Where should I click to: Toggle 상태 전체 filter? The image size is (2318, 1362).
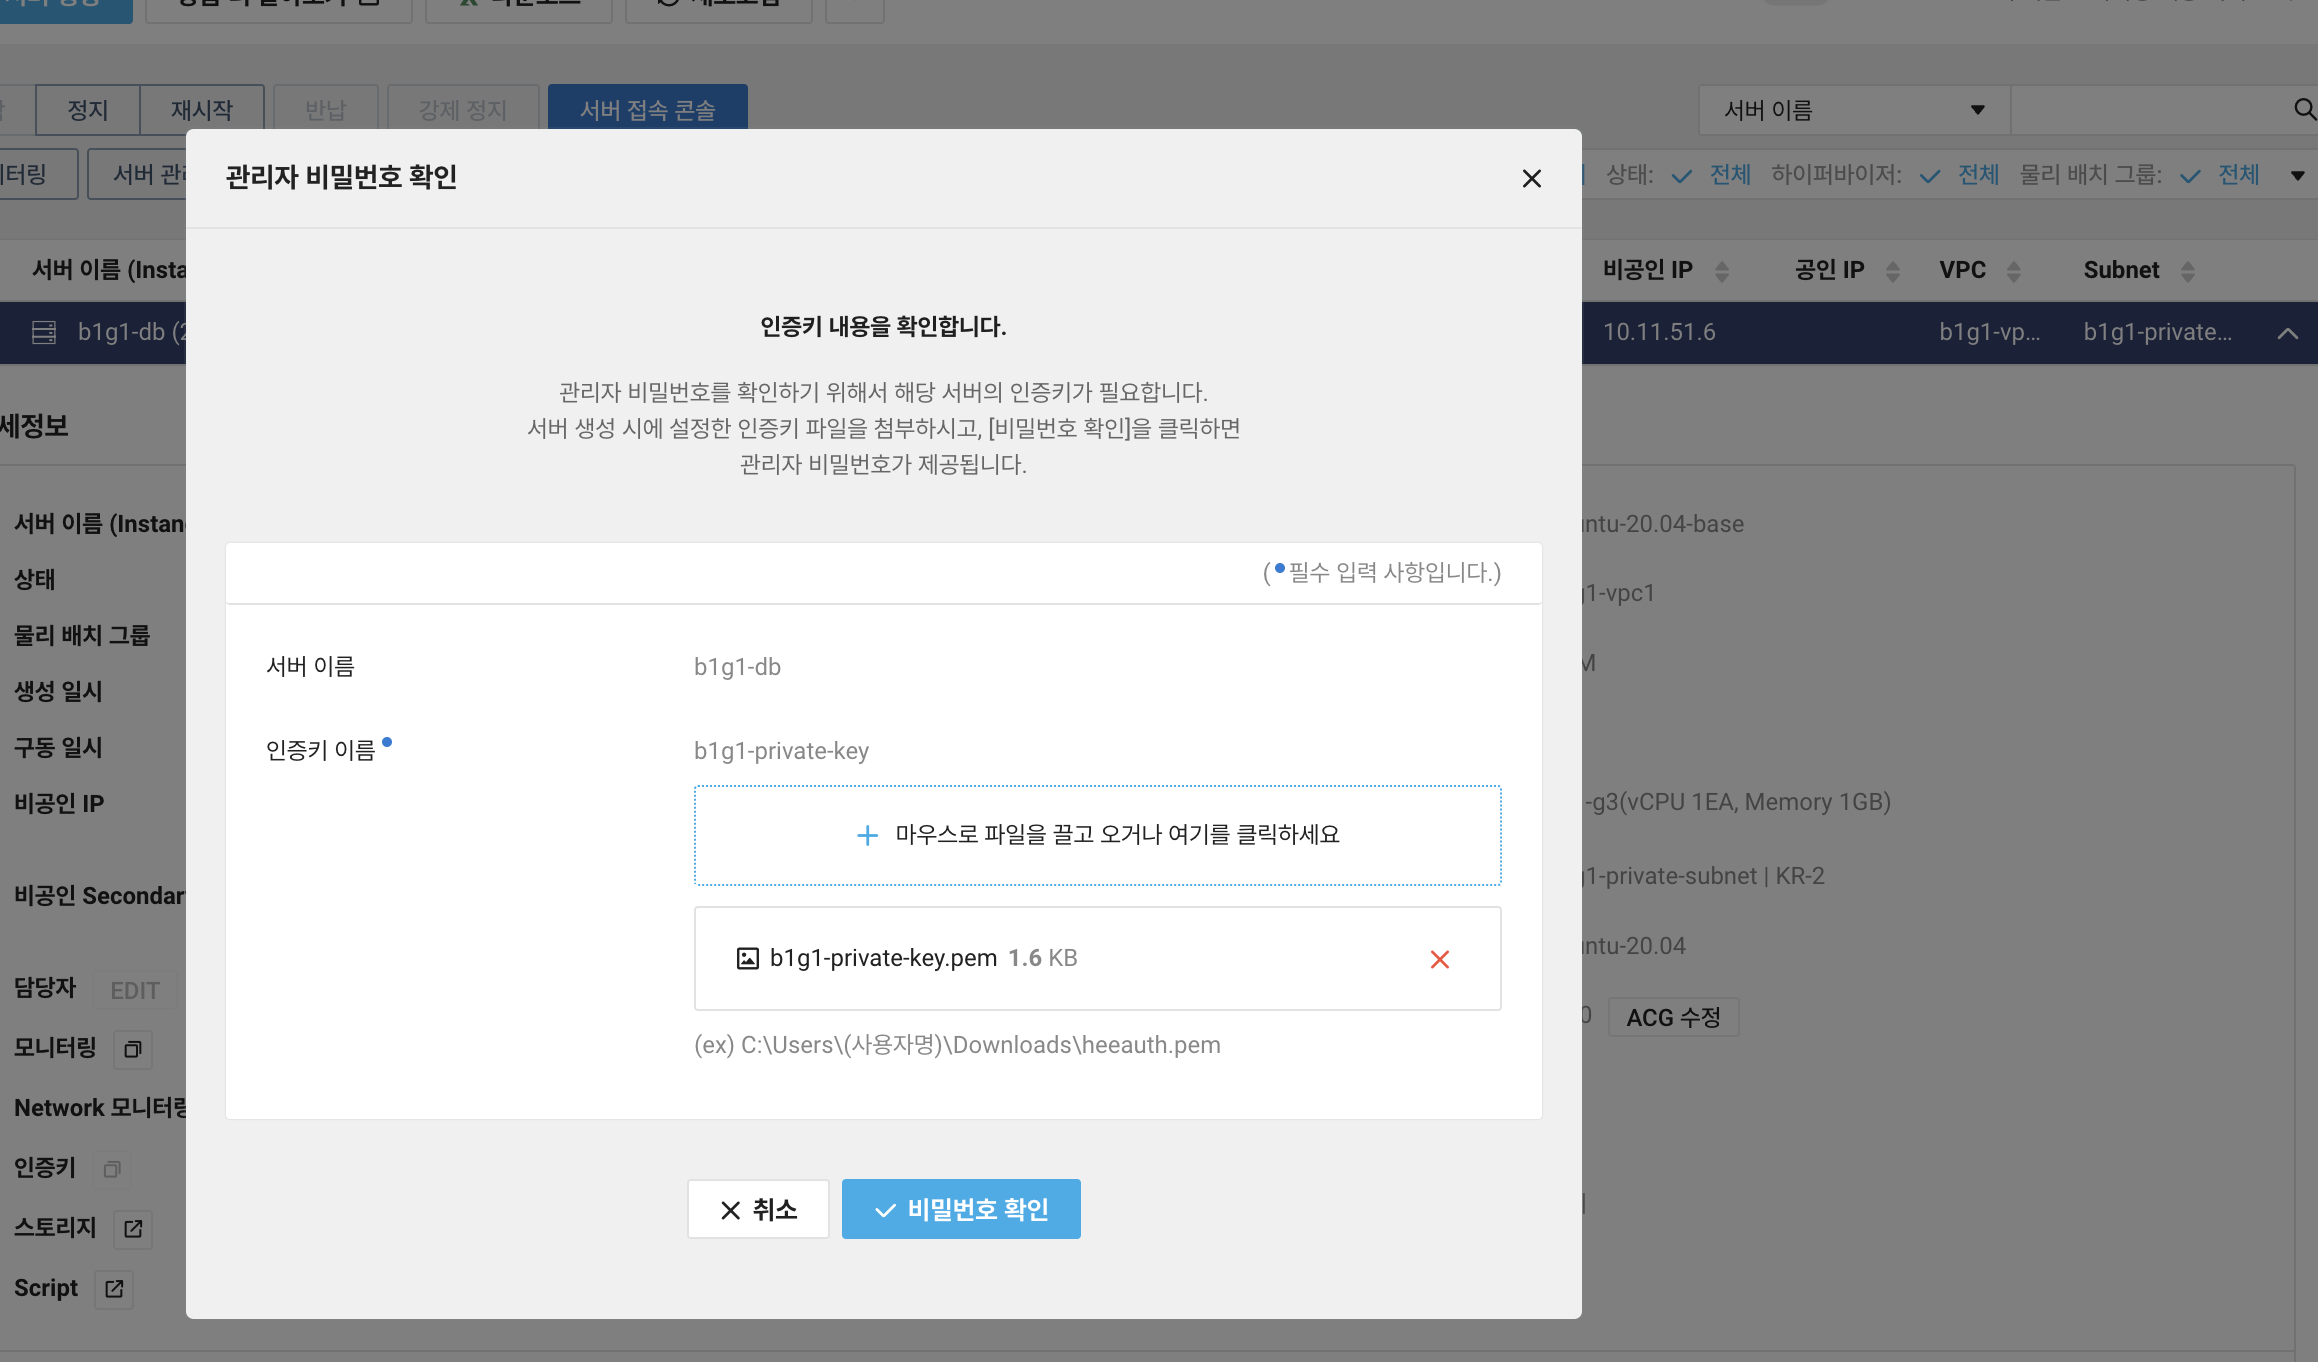(1711, 175)
